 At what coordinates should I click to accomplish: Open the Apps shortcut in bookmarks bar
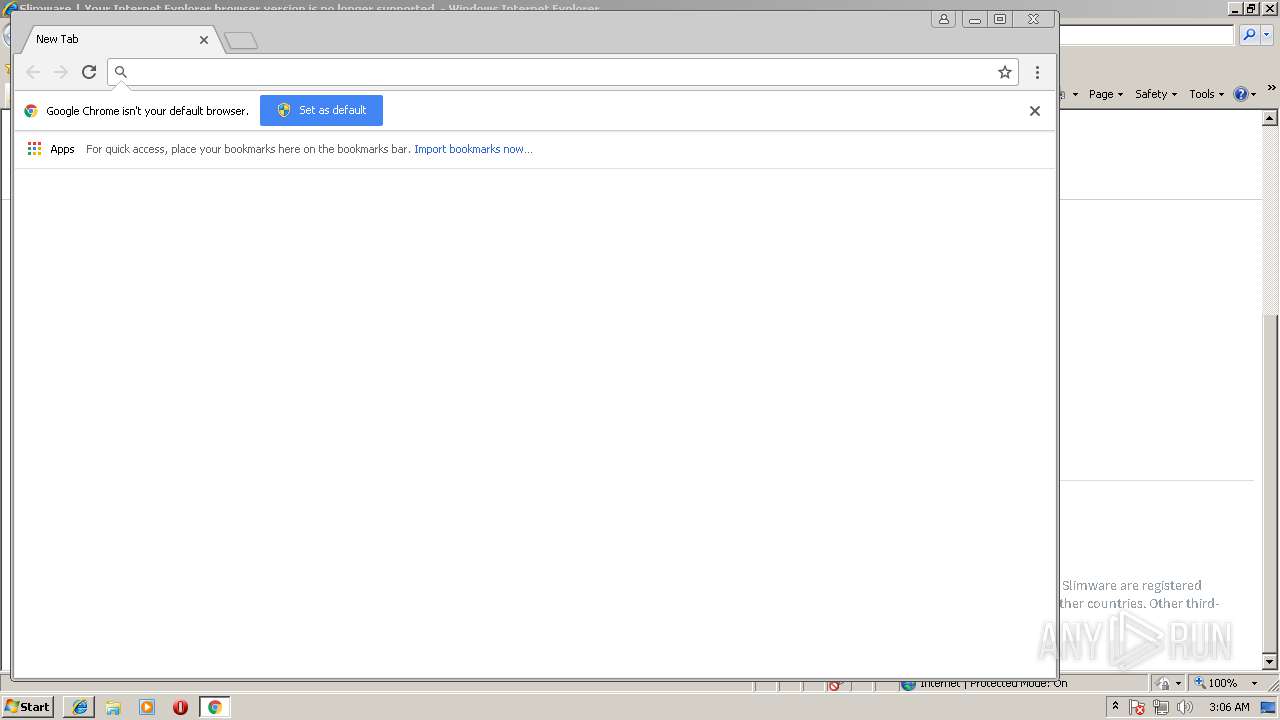click(x=51, y=149)
